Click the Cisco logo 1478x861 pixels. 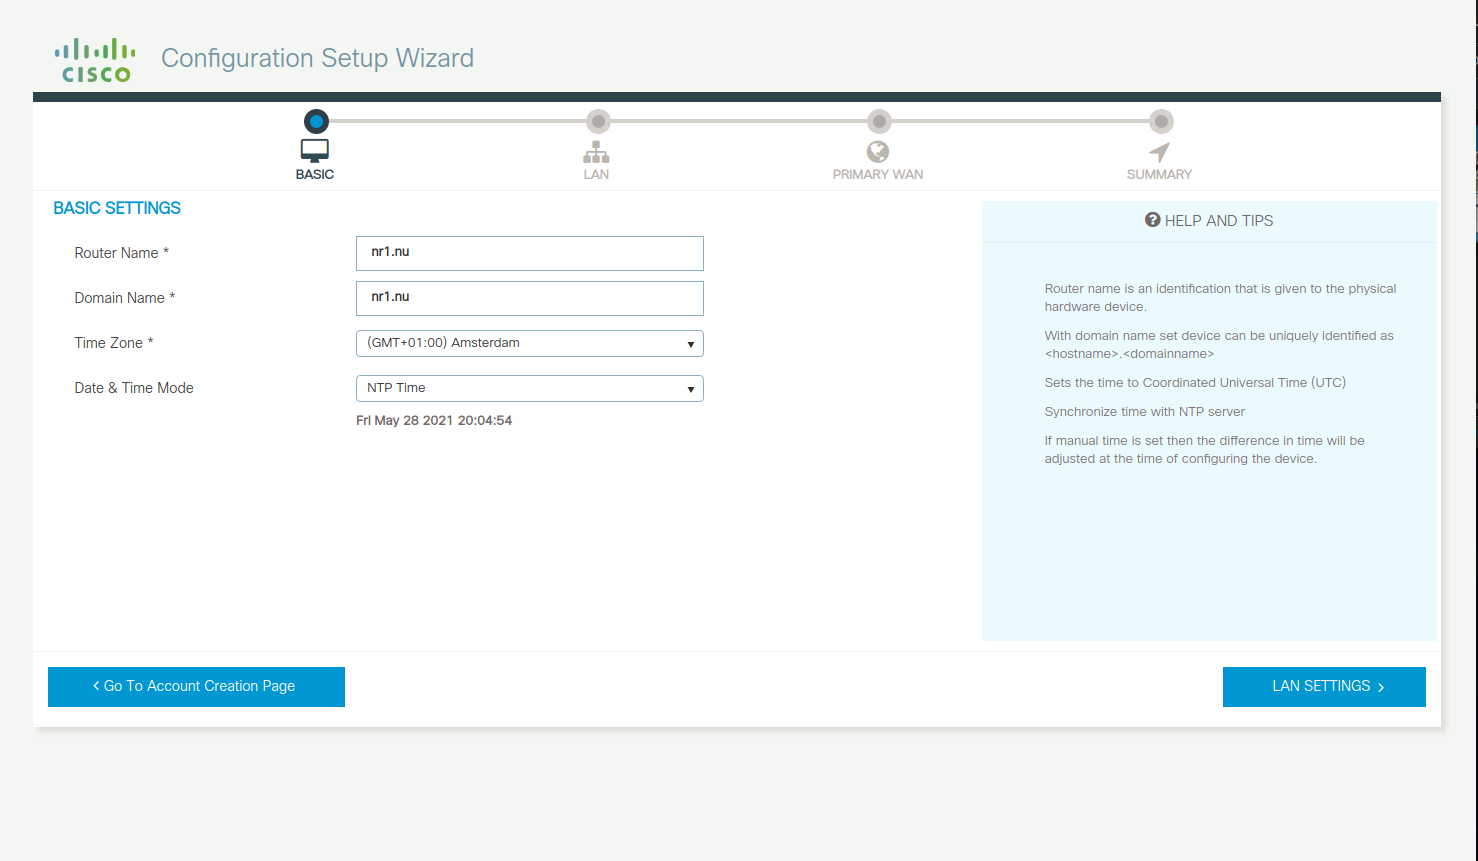pos(94,57)
